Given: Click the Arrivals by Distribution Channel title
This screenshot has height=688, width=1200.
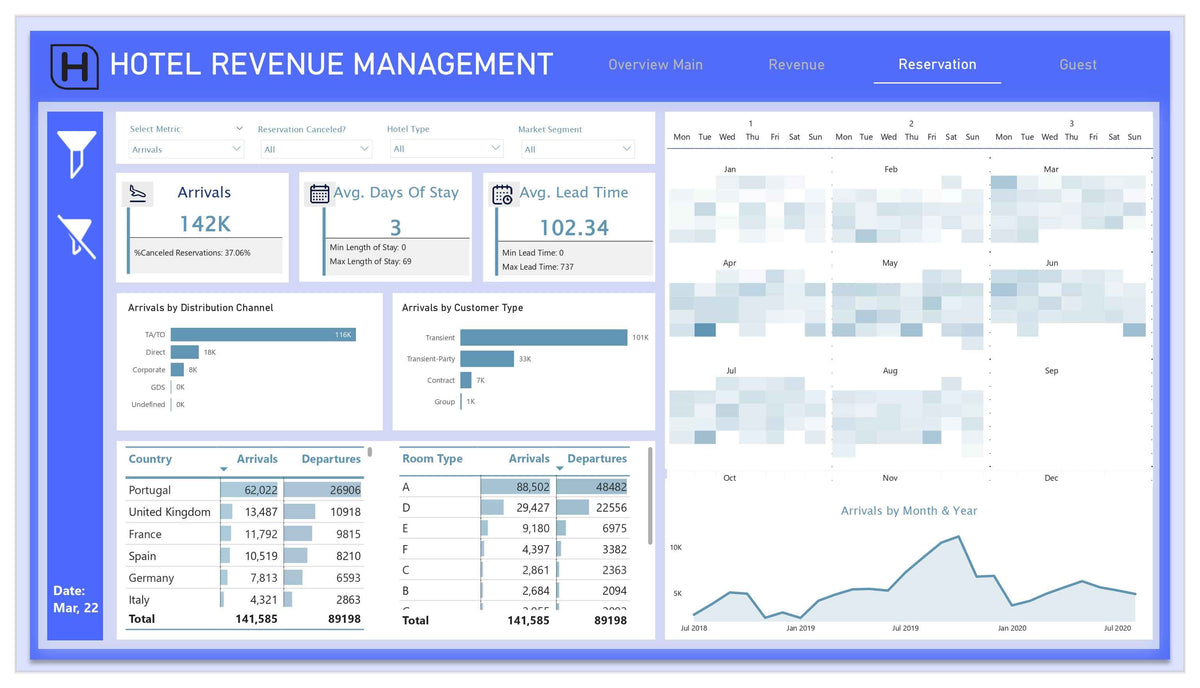Looking at the screenshot, I should coord(200,308).
